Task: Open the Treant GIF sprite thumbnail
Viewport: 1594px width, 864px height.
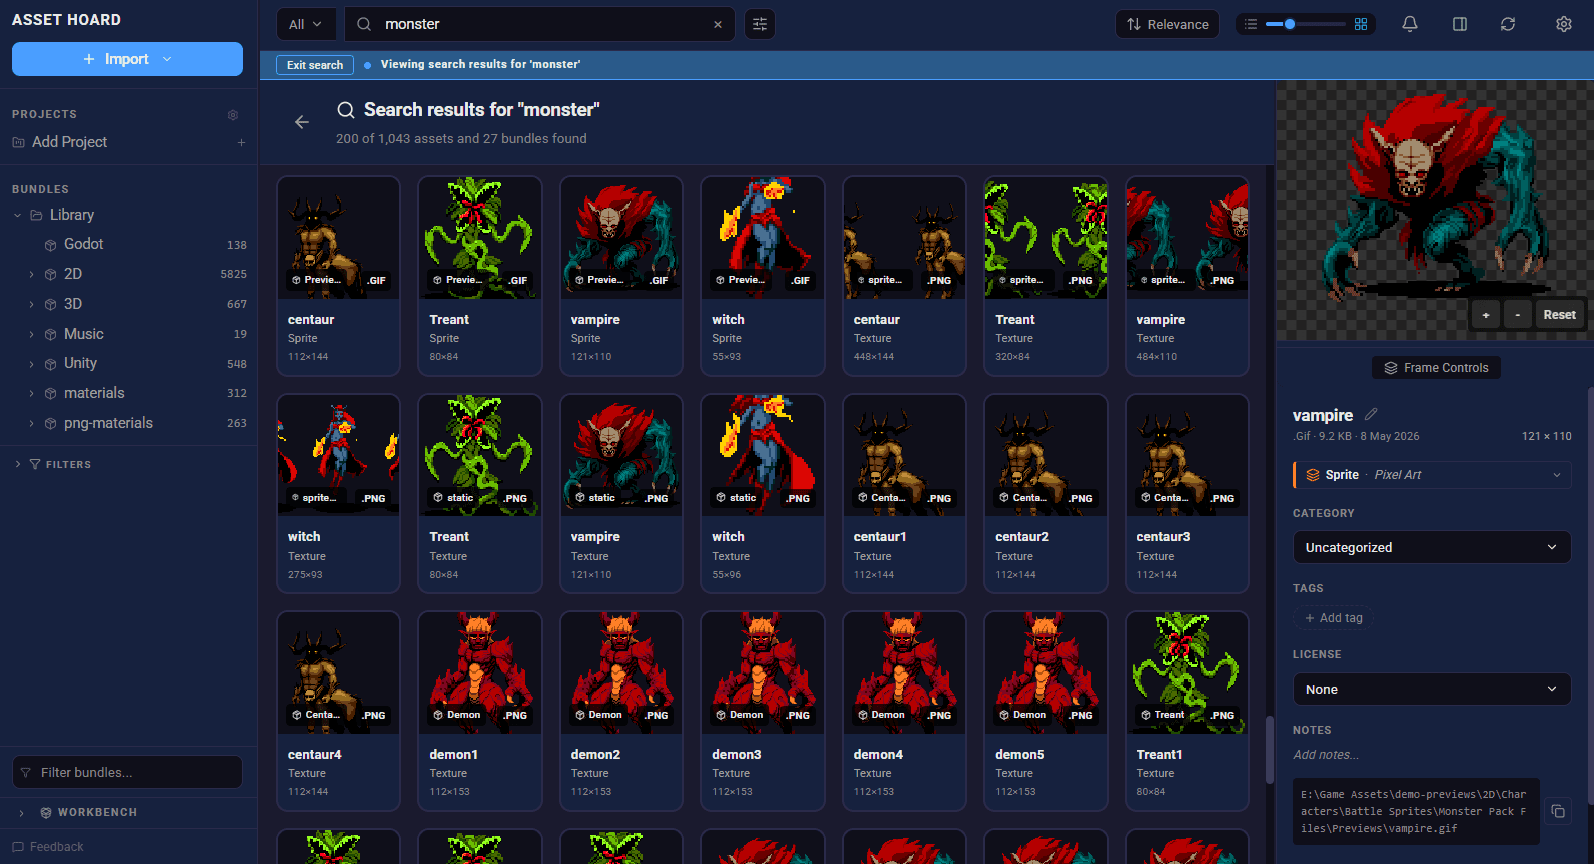Action: pos(480,237)
